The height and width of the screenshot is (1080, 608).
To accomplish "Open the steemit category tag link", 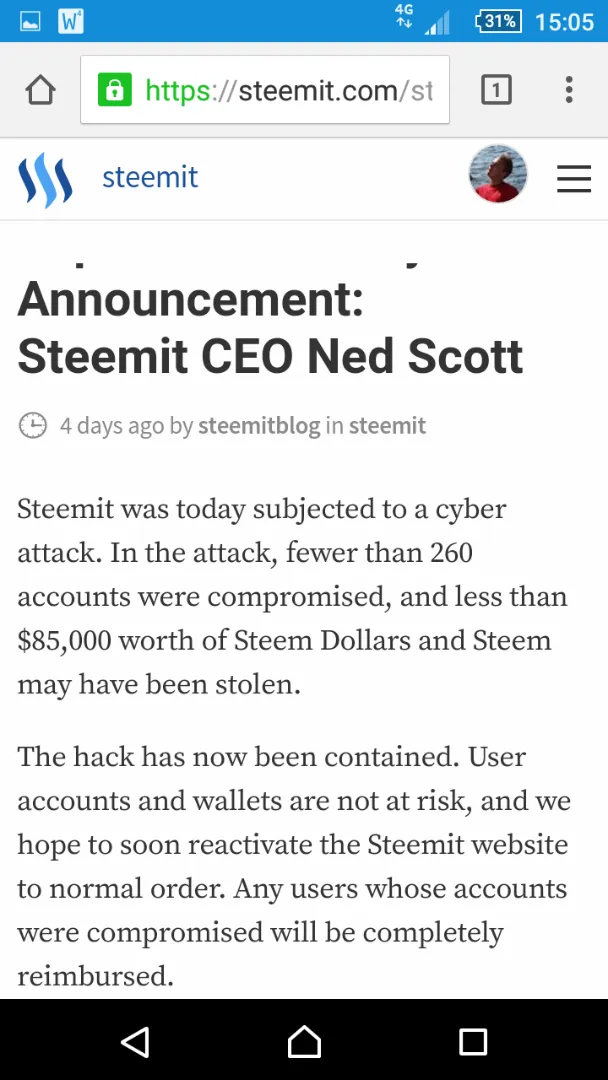I will [387, 426].
